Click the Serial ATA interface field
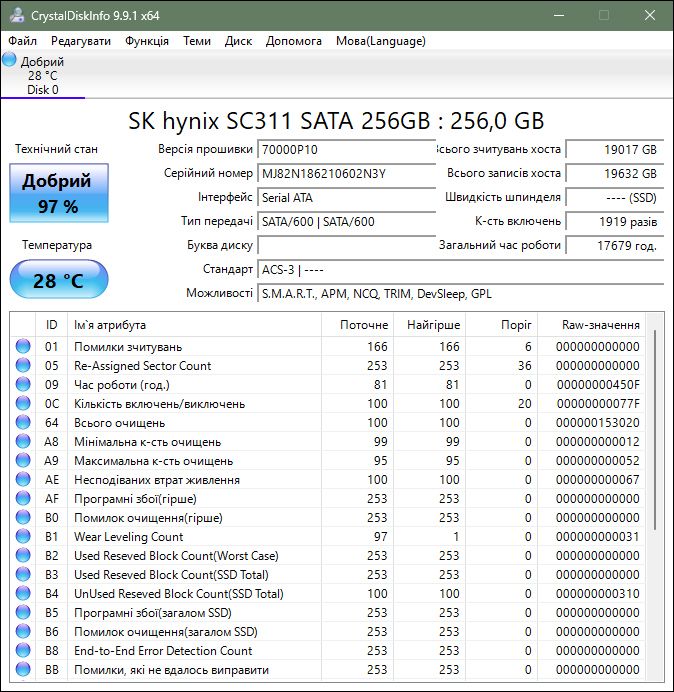The image size is (674, 692). point(346,197)
